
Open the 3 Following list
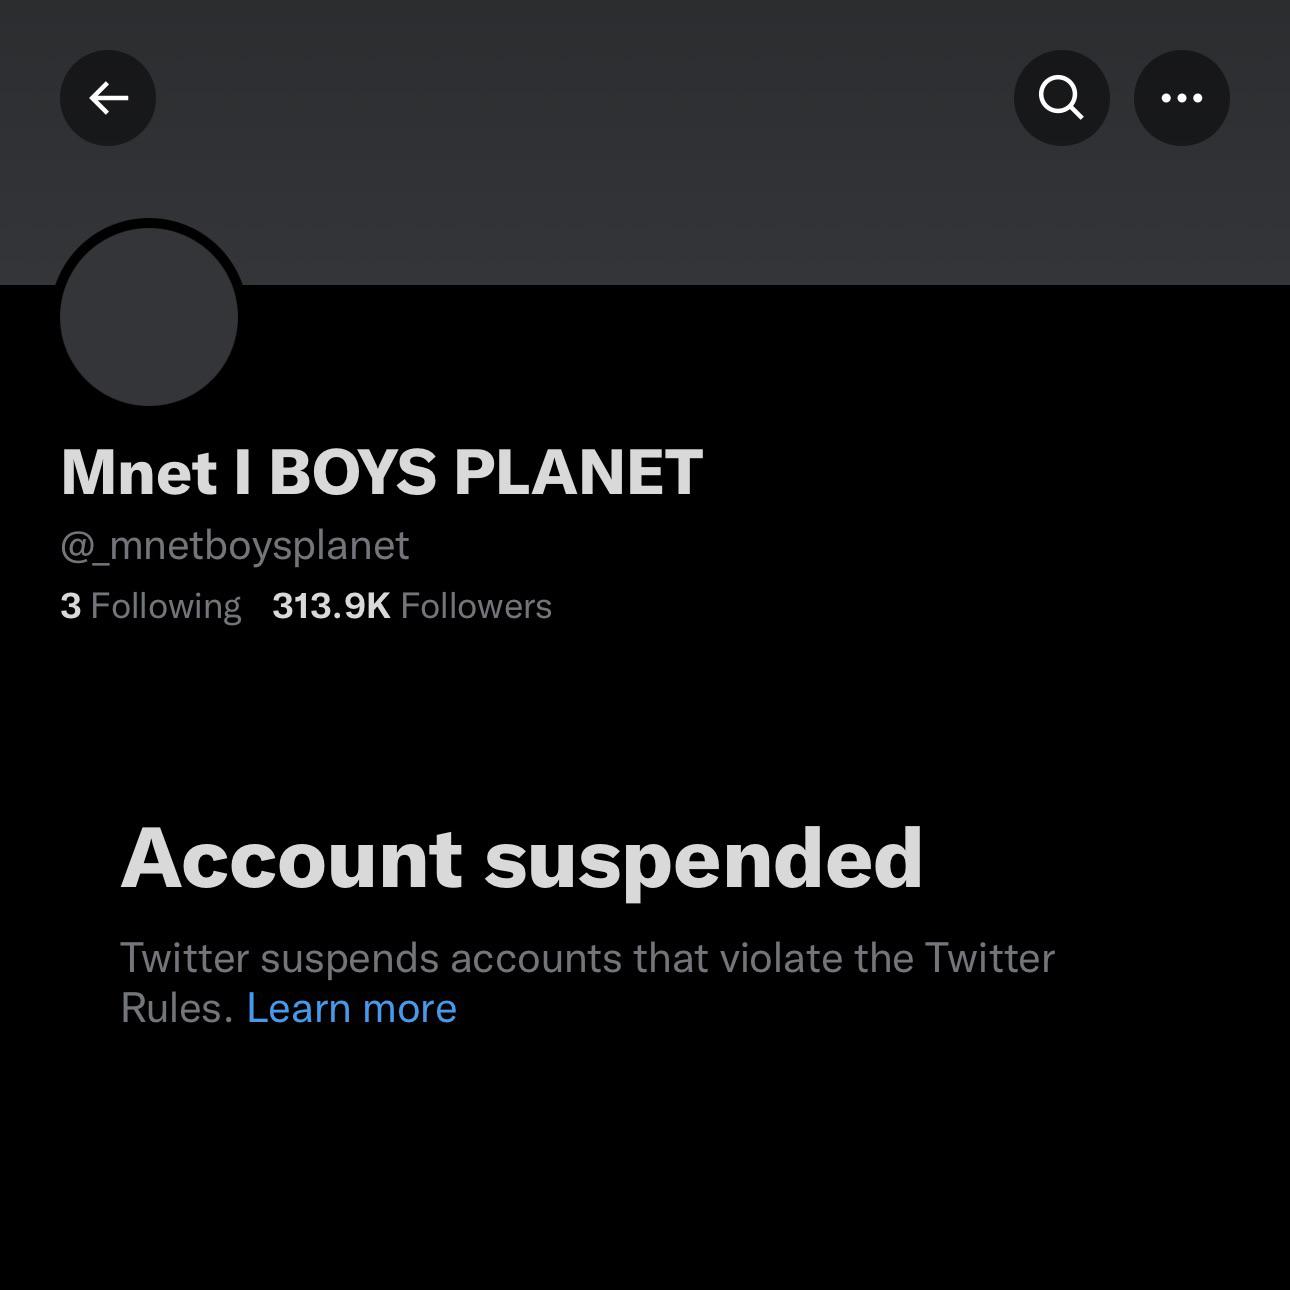151,606
